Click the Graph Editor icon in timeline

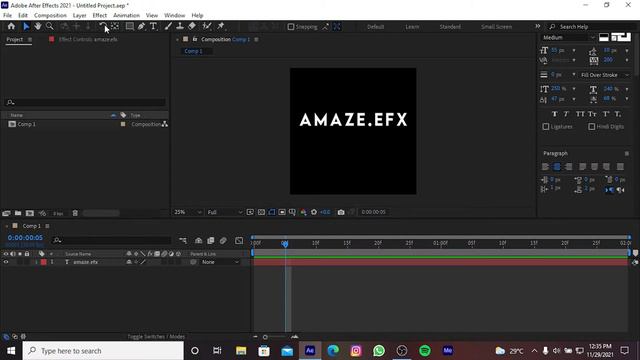pyautogui.click(x=239, y=241)
